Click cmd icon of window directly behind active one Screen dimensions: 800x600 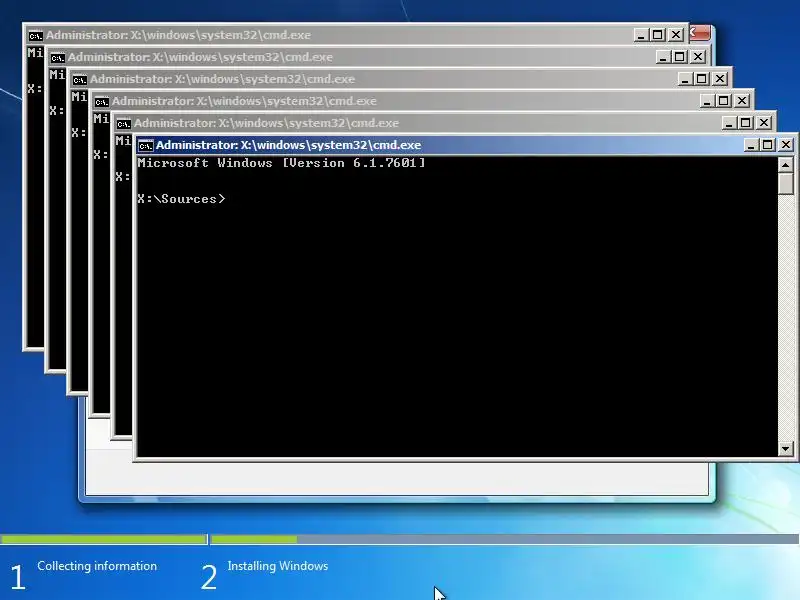tap(123, 123)
